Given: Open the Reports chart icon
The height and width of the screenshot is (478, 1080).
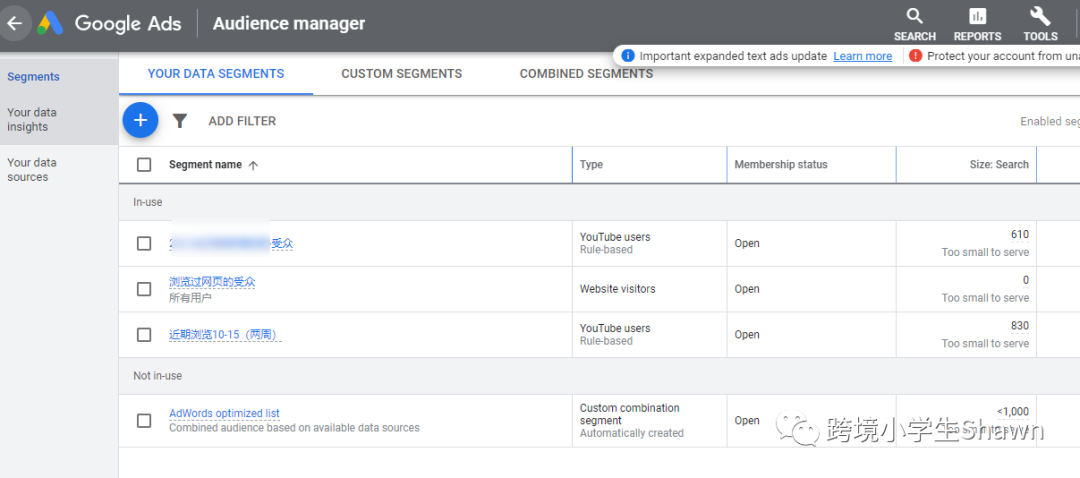Looking at the screenshot, I should point(977,16).
